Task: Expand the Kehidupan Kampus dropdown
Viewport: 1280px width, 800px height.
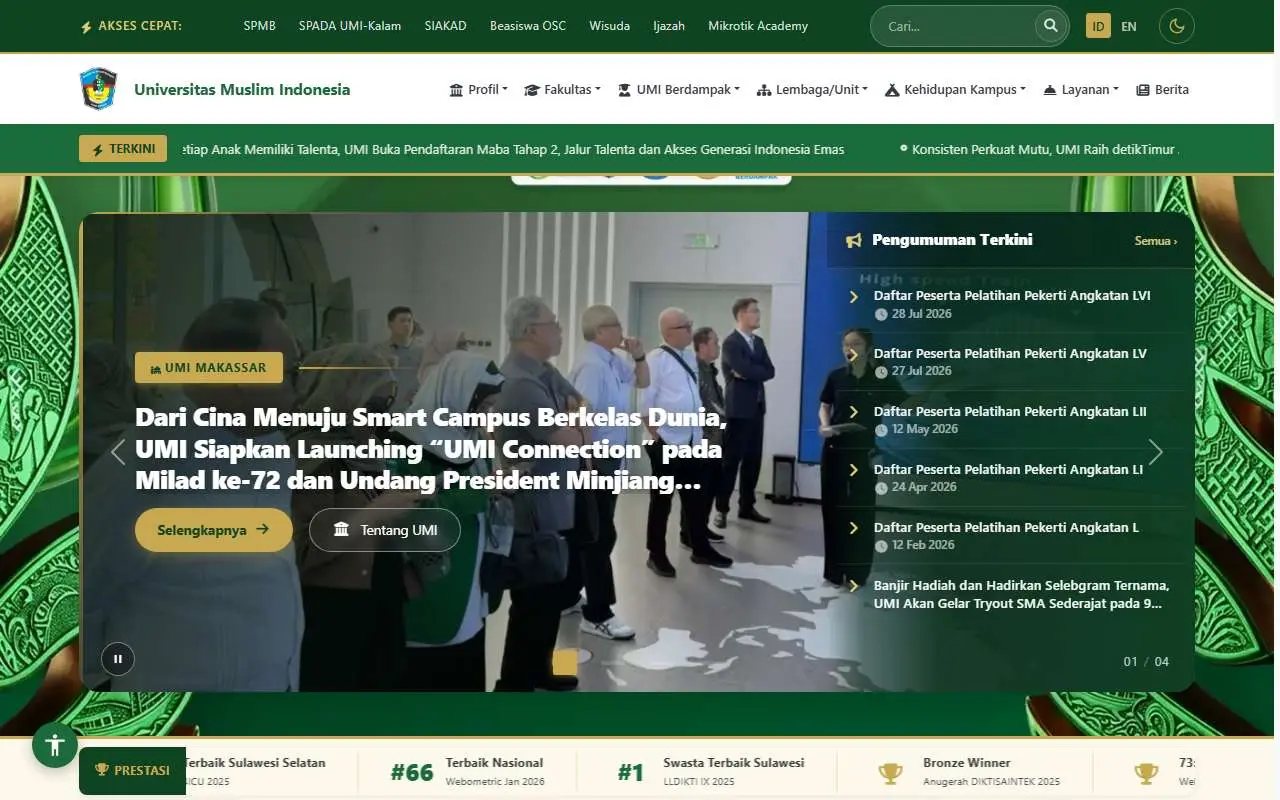Action: [x=956, y=89]
